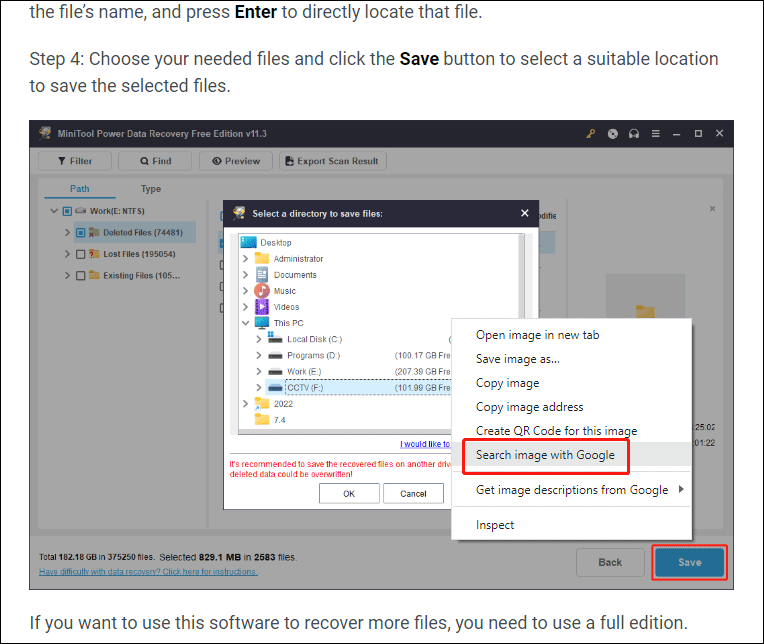Select the CCTV (F:) drive row
The image size is (764, 644).
click(x=358, y=387)
